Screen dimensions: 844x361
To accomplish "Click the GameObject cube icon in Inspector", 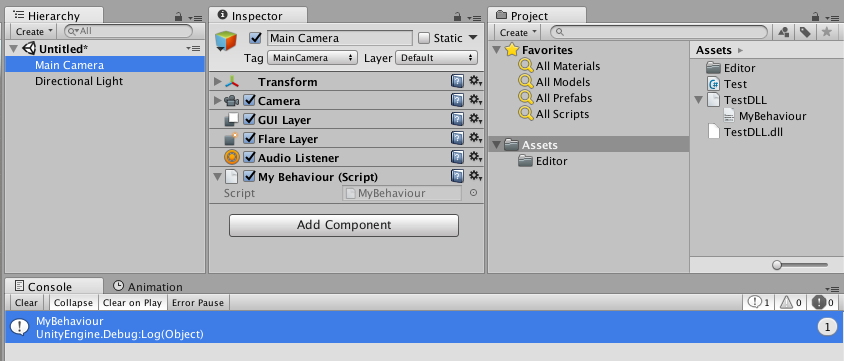I will point(226,41).
